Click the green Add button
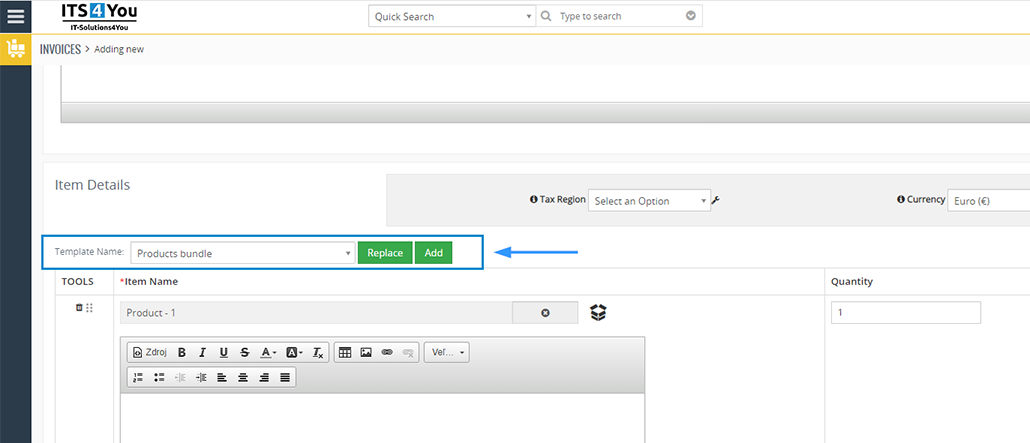 pyautogui.click(x=434, y=253)
